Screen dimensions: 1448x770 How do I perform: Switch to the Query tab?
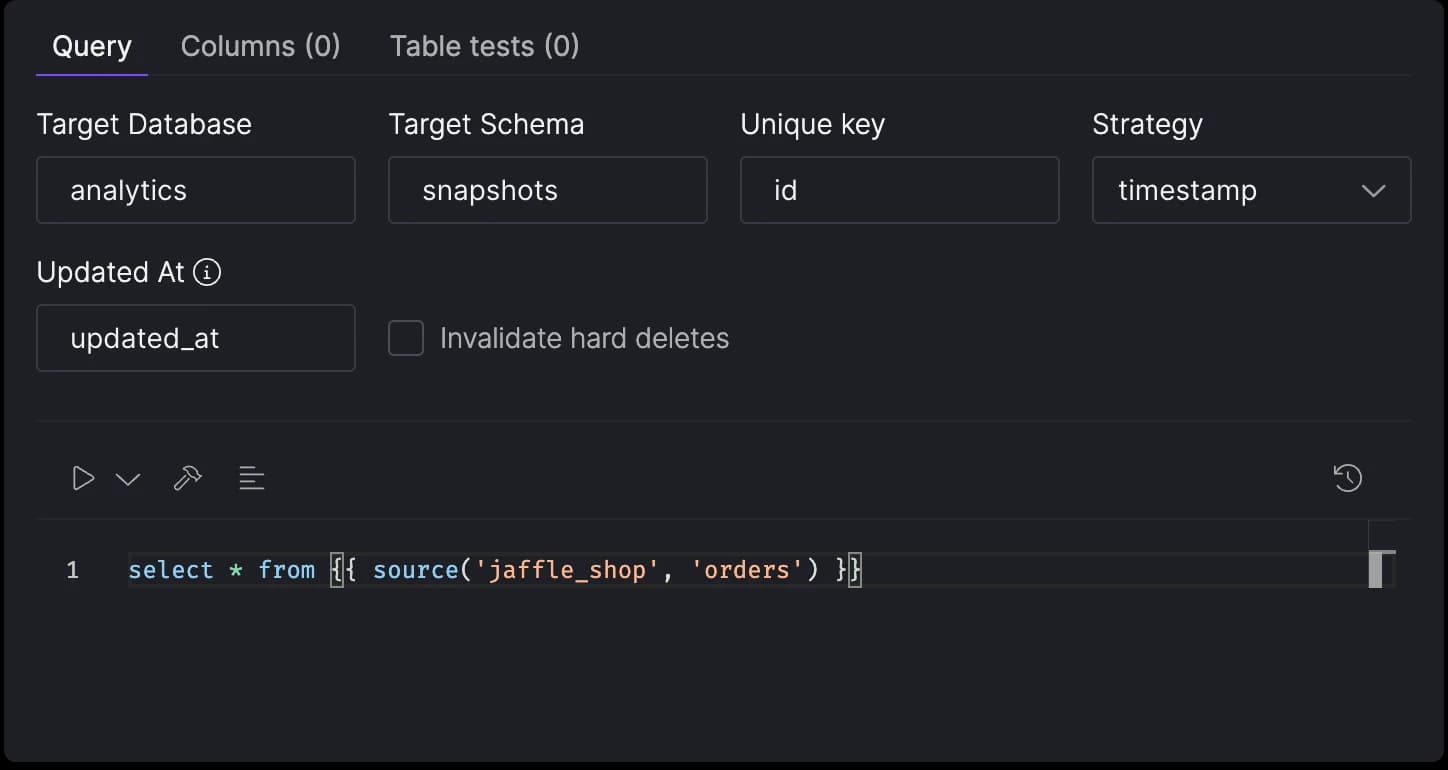(x=92, y=46)
